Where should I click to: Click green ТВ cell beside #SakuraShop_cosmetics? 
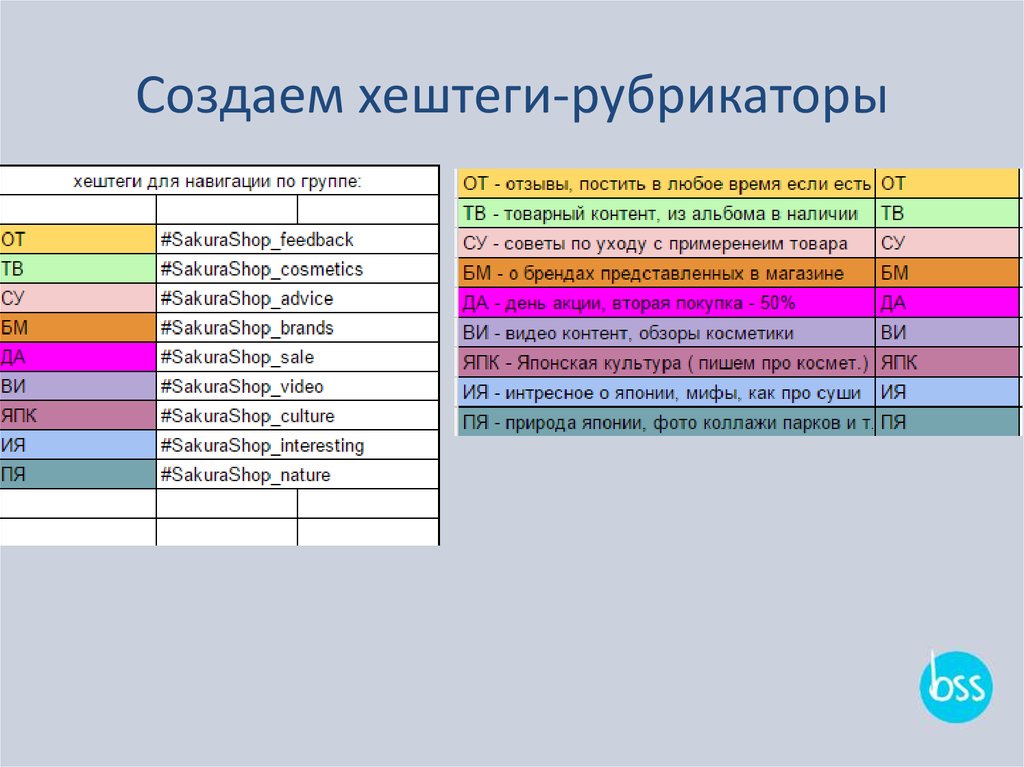pos(78,269)
